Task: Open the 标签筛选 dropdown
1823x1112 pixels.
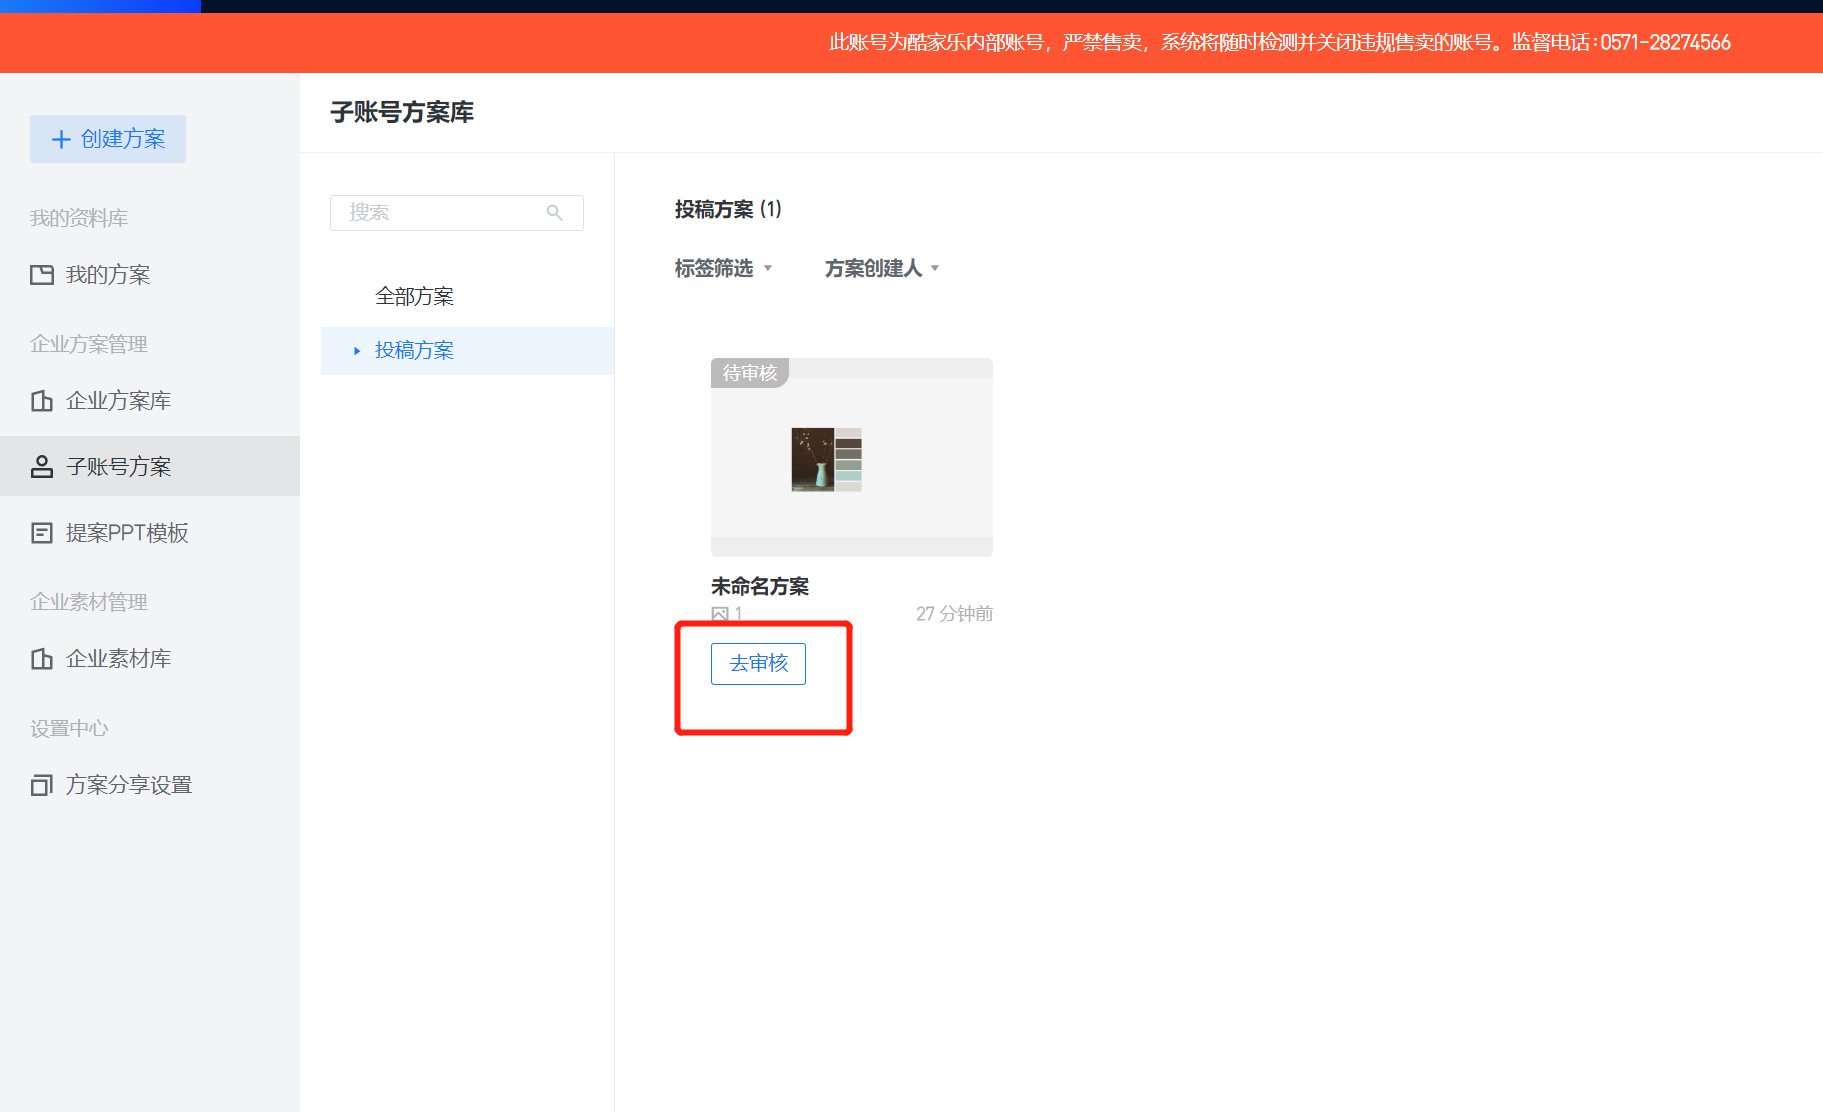Action: pyautogui.click(x=724, y=268)
